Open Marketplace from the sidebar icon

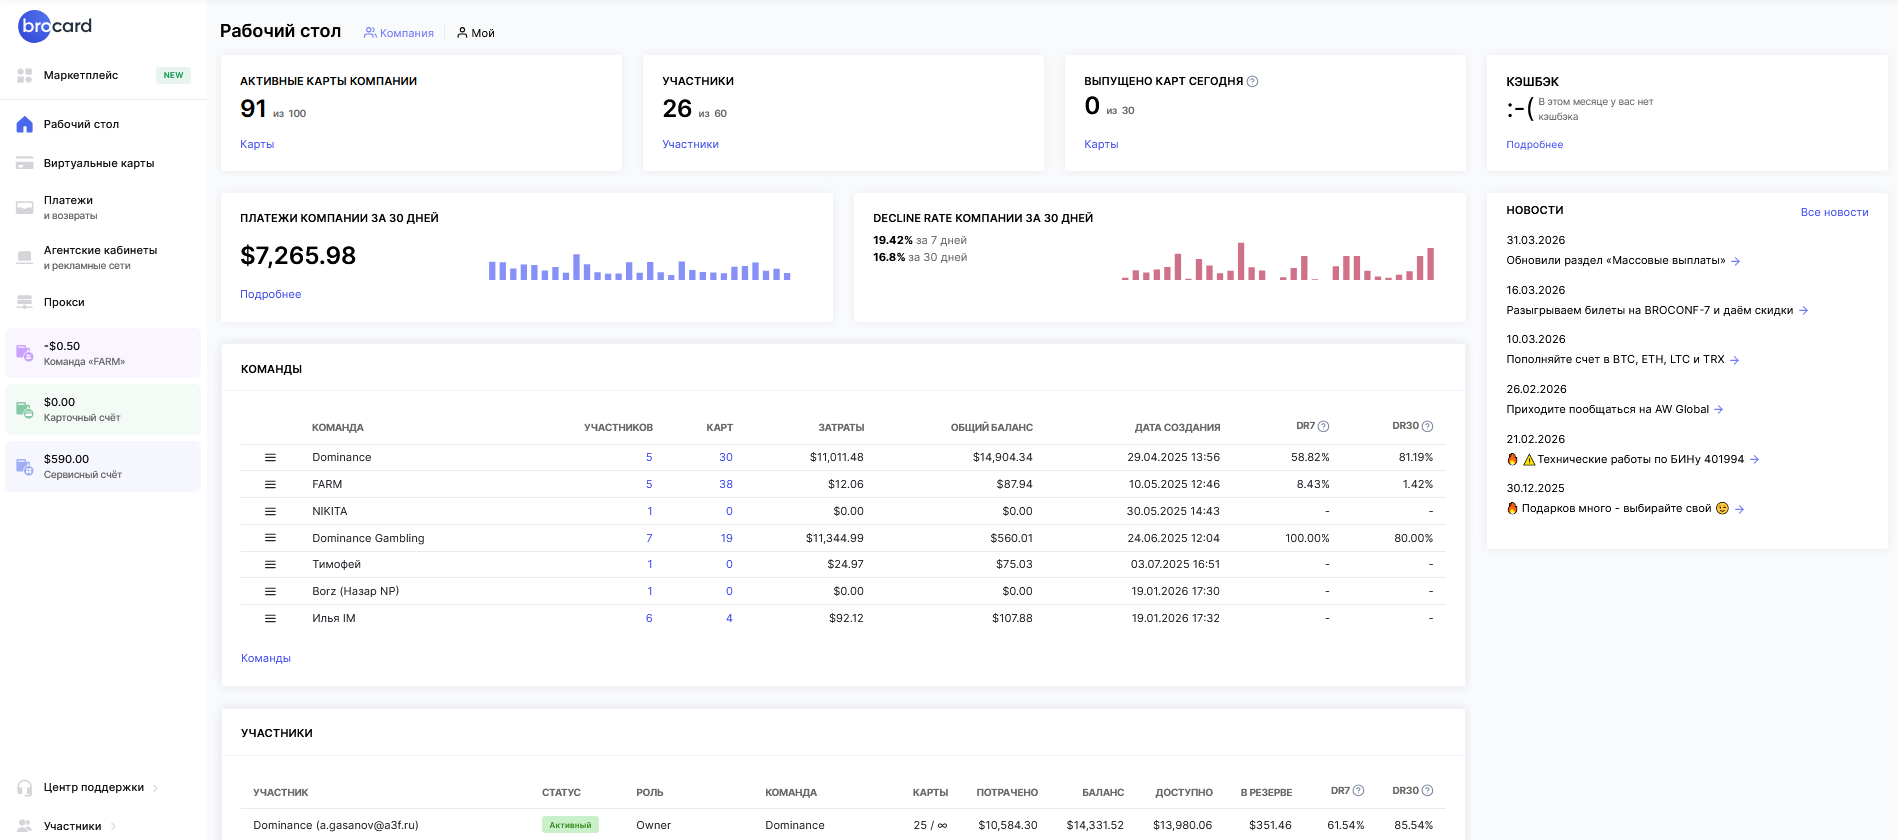[x=25, y=76]
